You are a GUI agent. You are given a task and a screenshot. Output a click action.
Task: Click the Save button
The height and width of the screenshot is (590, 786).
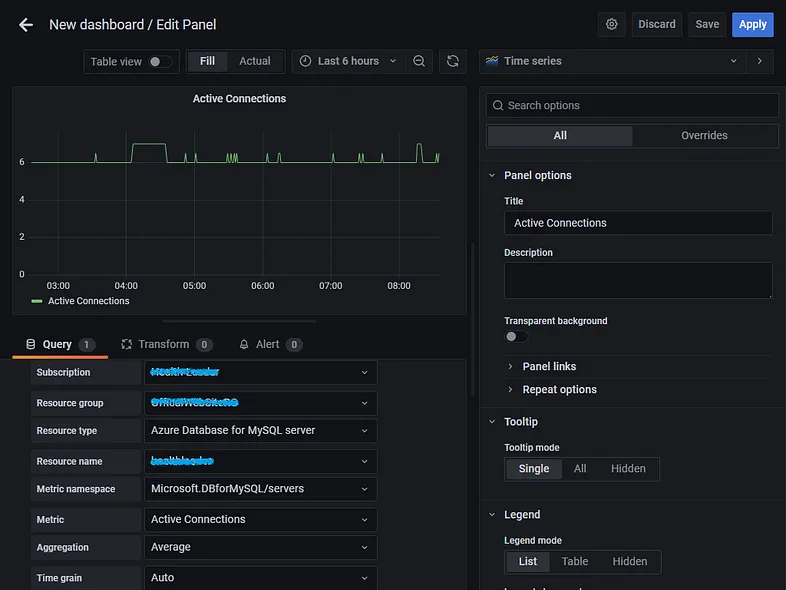point(707,25)
